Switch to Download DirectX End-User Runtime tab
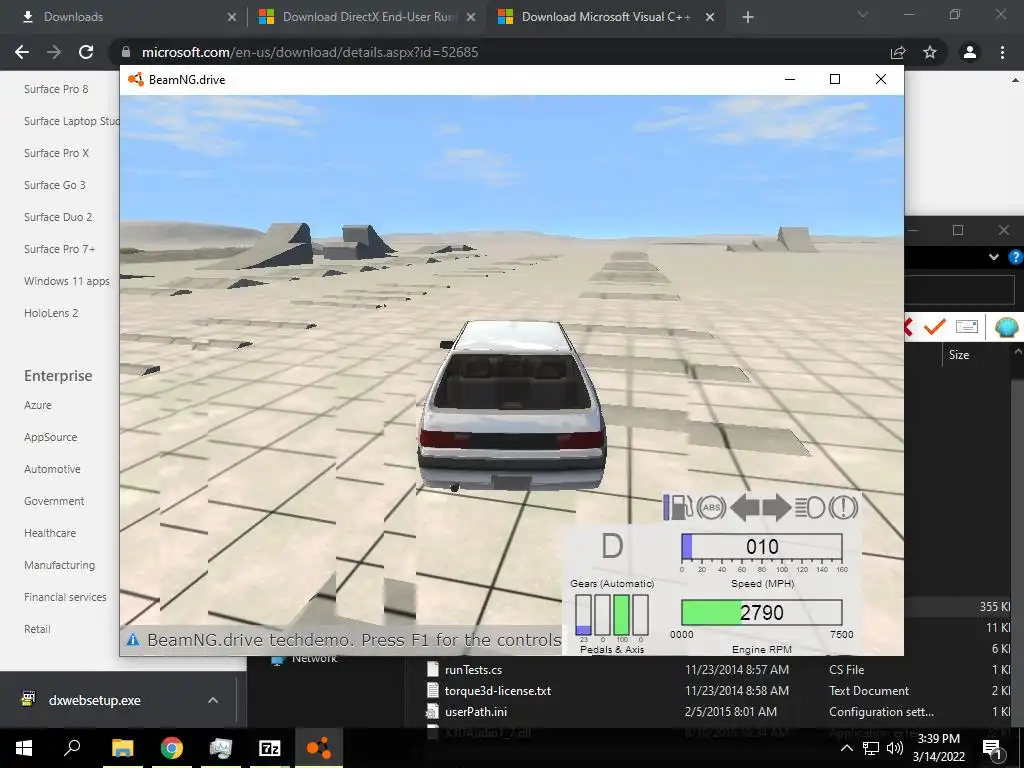Viewport: 1024px width, 768px height. [x=368, y=17]
